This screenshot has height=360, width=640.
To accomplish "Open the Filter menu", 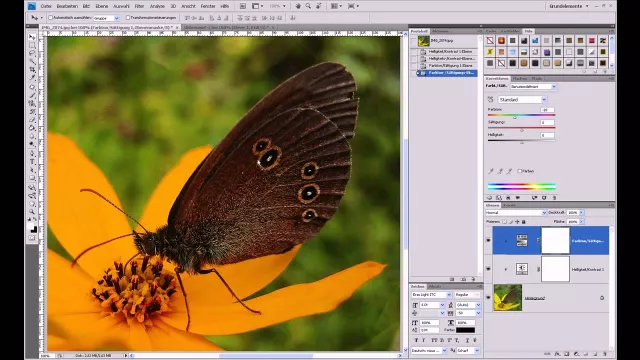I will (x=139, y=6).
